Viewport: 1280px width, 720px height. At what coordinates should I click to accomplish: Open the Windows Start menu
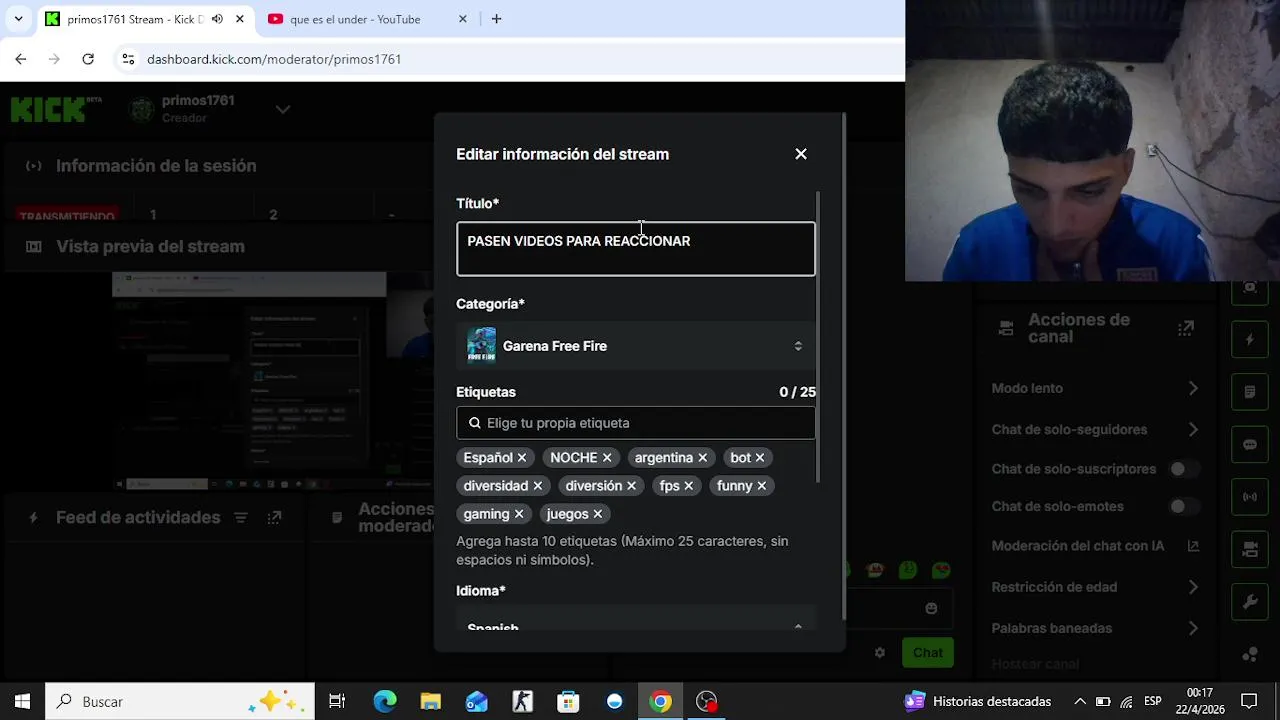[x=22, y=701]
